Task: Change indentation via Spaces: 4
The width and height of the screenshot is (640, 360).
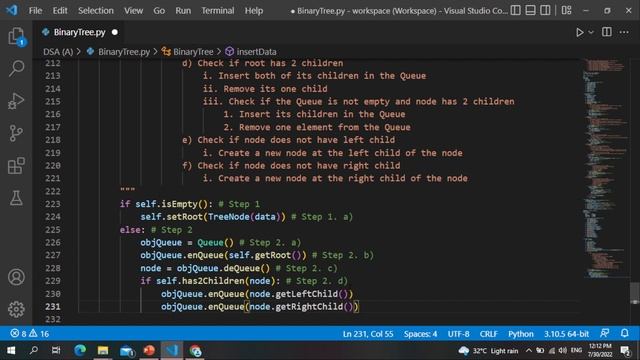Action: (x=420, y=334)
